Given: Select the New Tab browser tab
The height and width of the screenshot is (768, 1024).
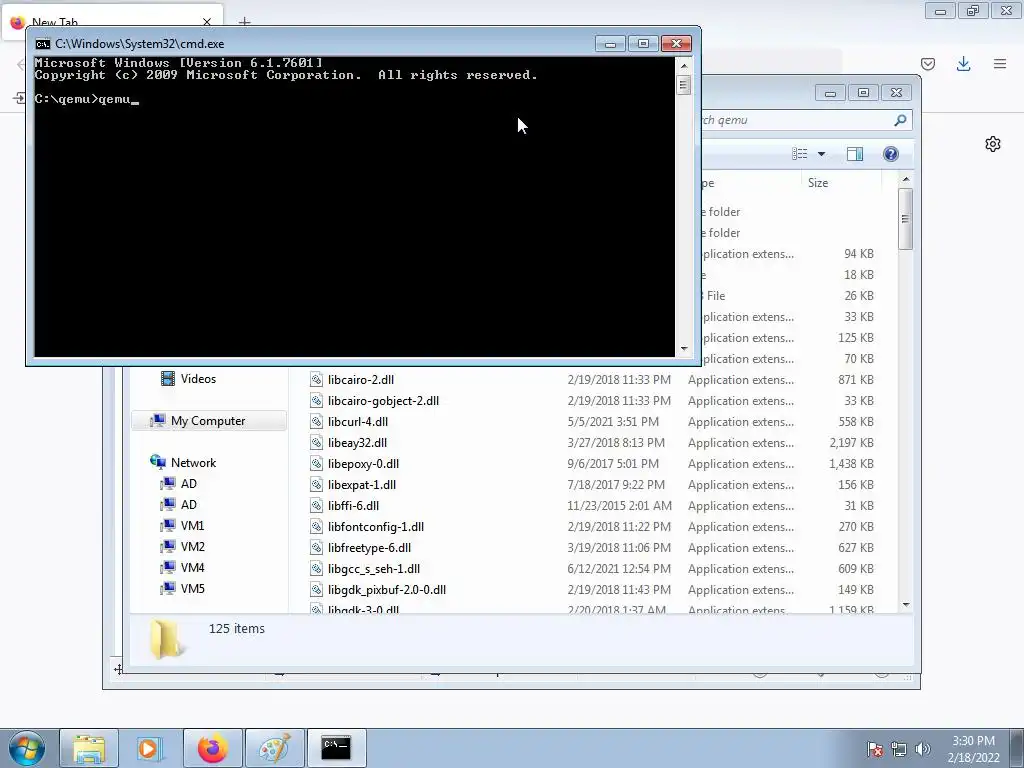Looking at the screenshot, I should [113, 23].
